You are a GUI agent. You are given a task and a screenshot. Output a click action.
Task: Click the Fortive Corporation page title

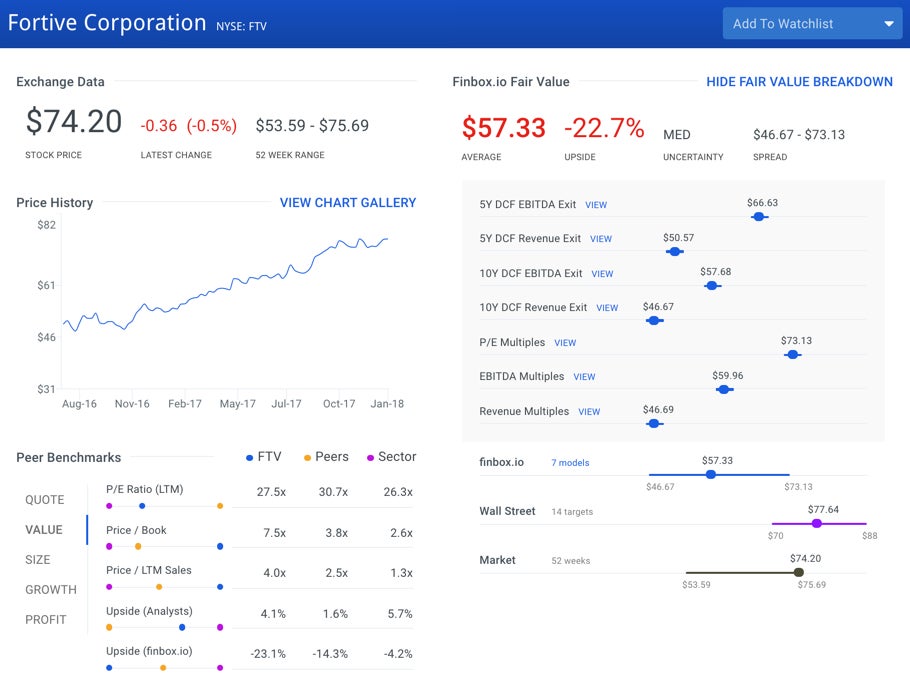point(107,23)
